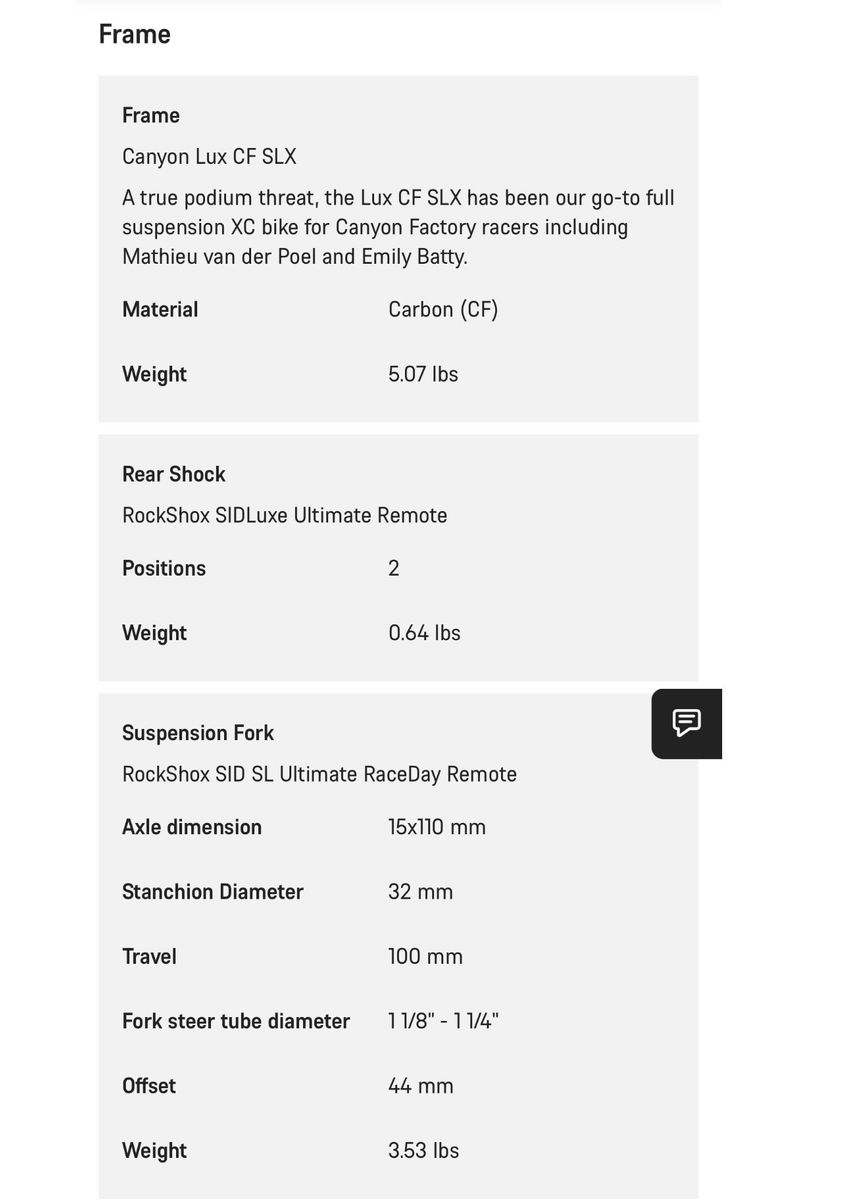Select the "Canyon Lux CF SLX" frame name
This screenshot has height=1200, width=868.
209,157
